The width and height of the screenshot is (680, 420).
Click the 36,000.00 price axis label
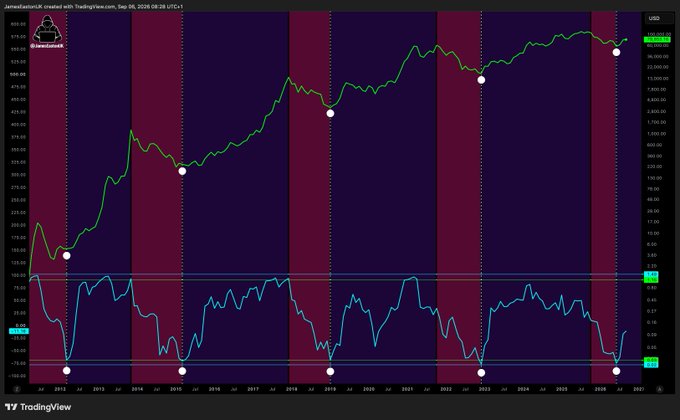(x=658, y=56)
